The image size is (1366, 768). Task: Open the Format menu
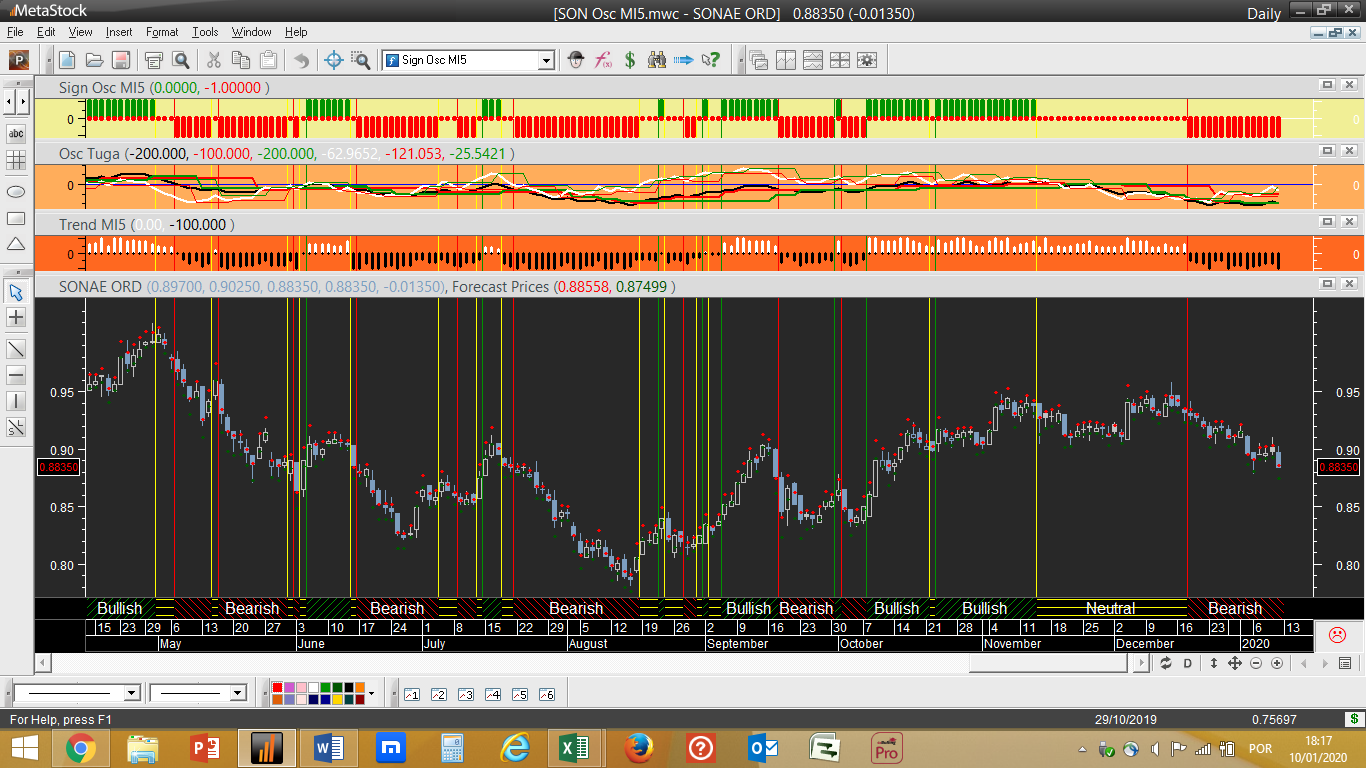pos(162,32)
